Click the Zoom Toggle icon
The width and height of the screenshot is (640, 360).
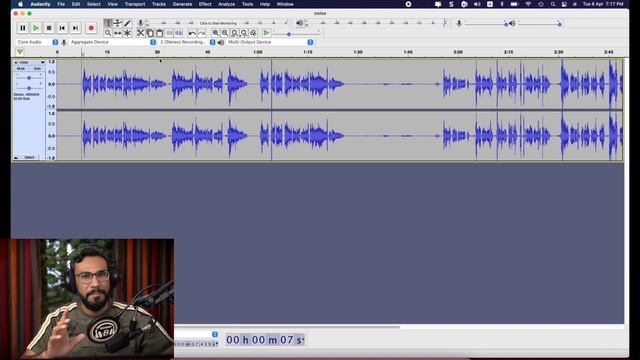pos(253,33)
